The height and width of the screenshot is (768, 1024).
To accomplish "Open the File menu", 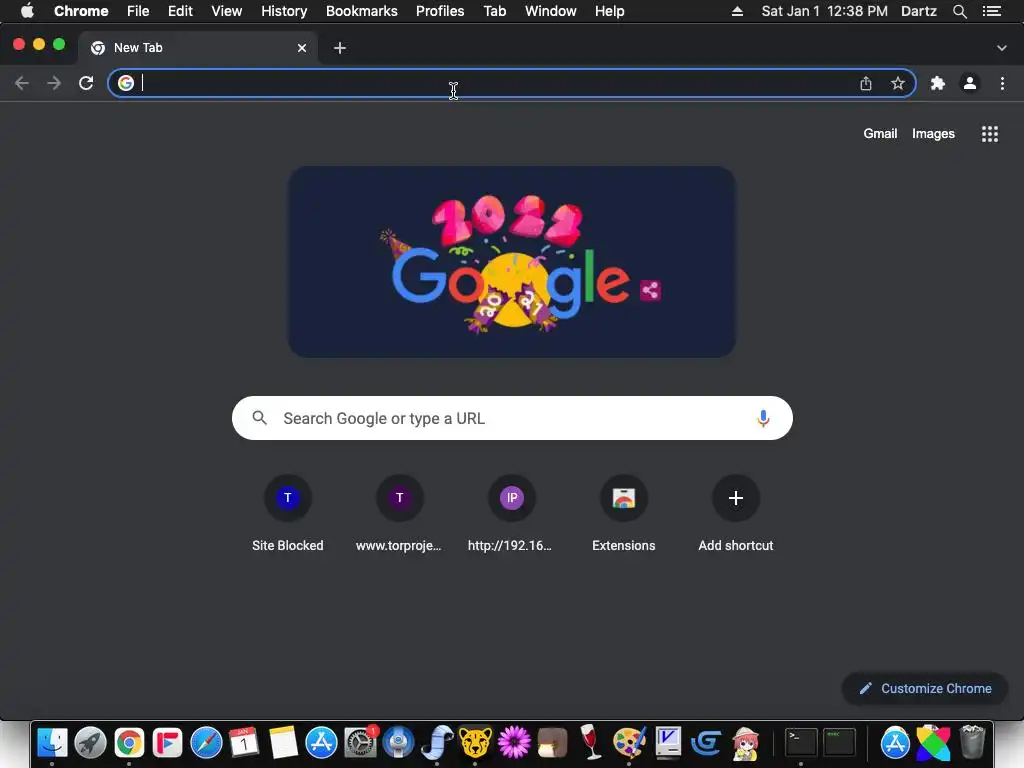I will click(138, 11).
